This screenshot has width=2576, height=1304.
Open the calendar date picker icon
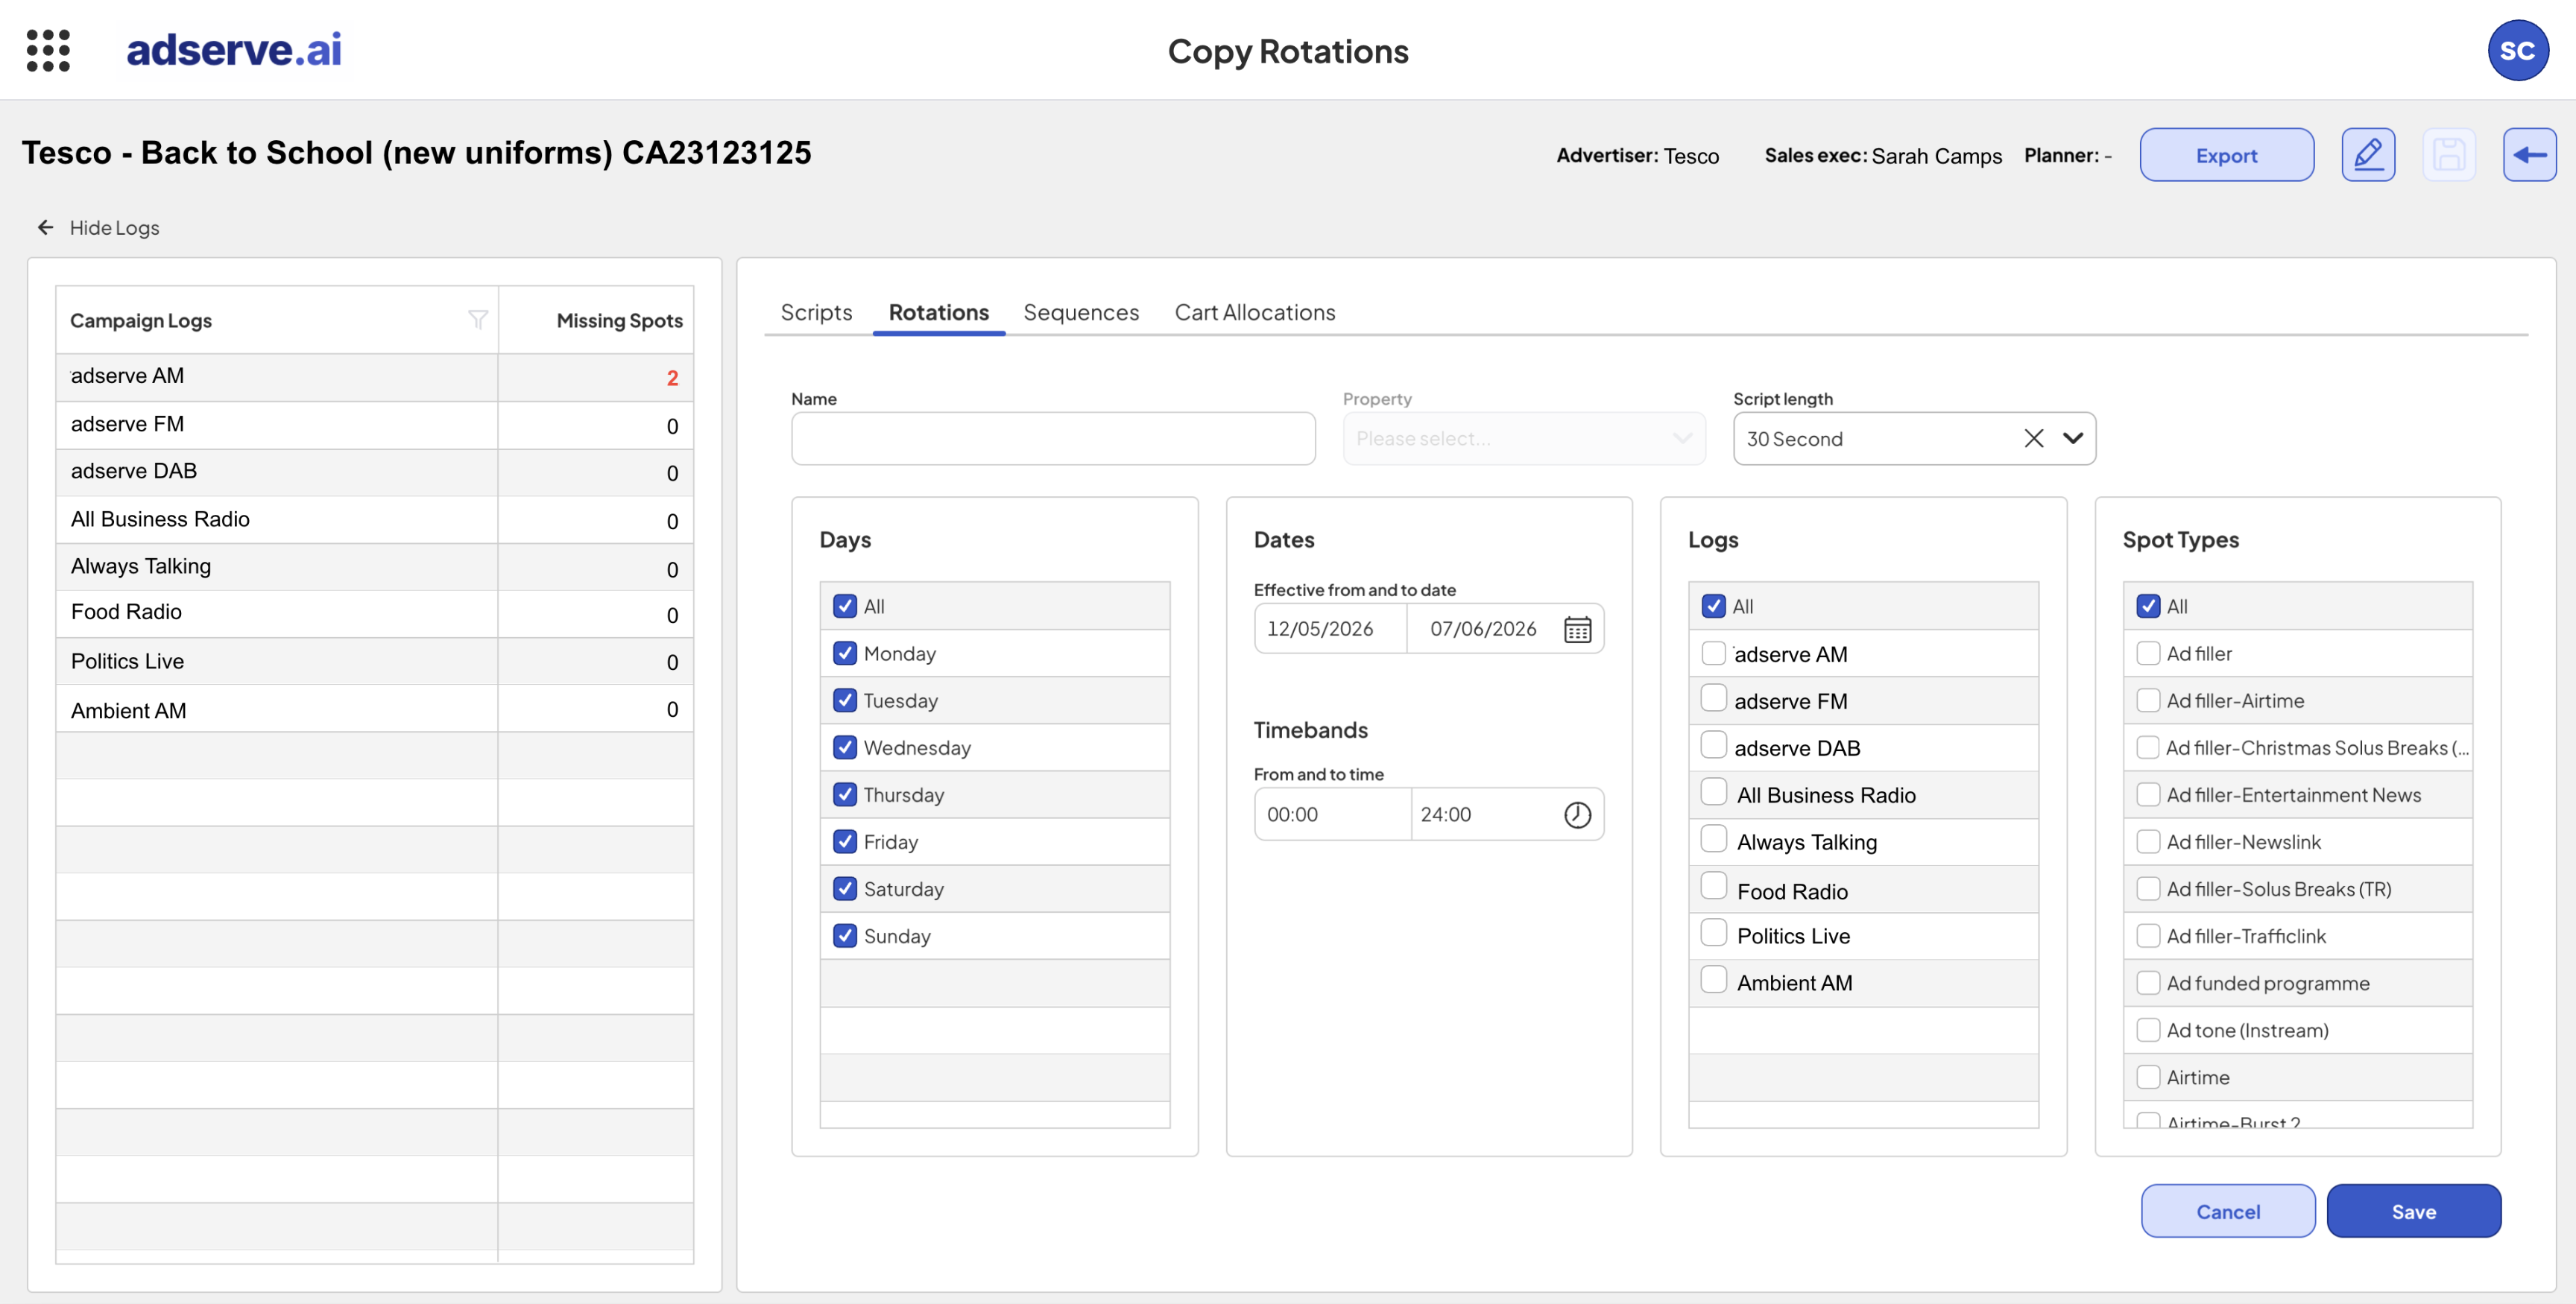pos(1577,630)
